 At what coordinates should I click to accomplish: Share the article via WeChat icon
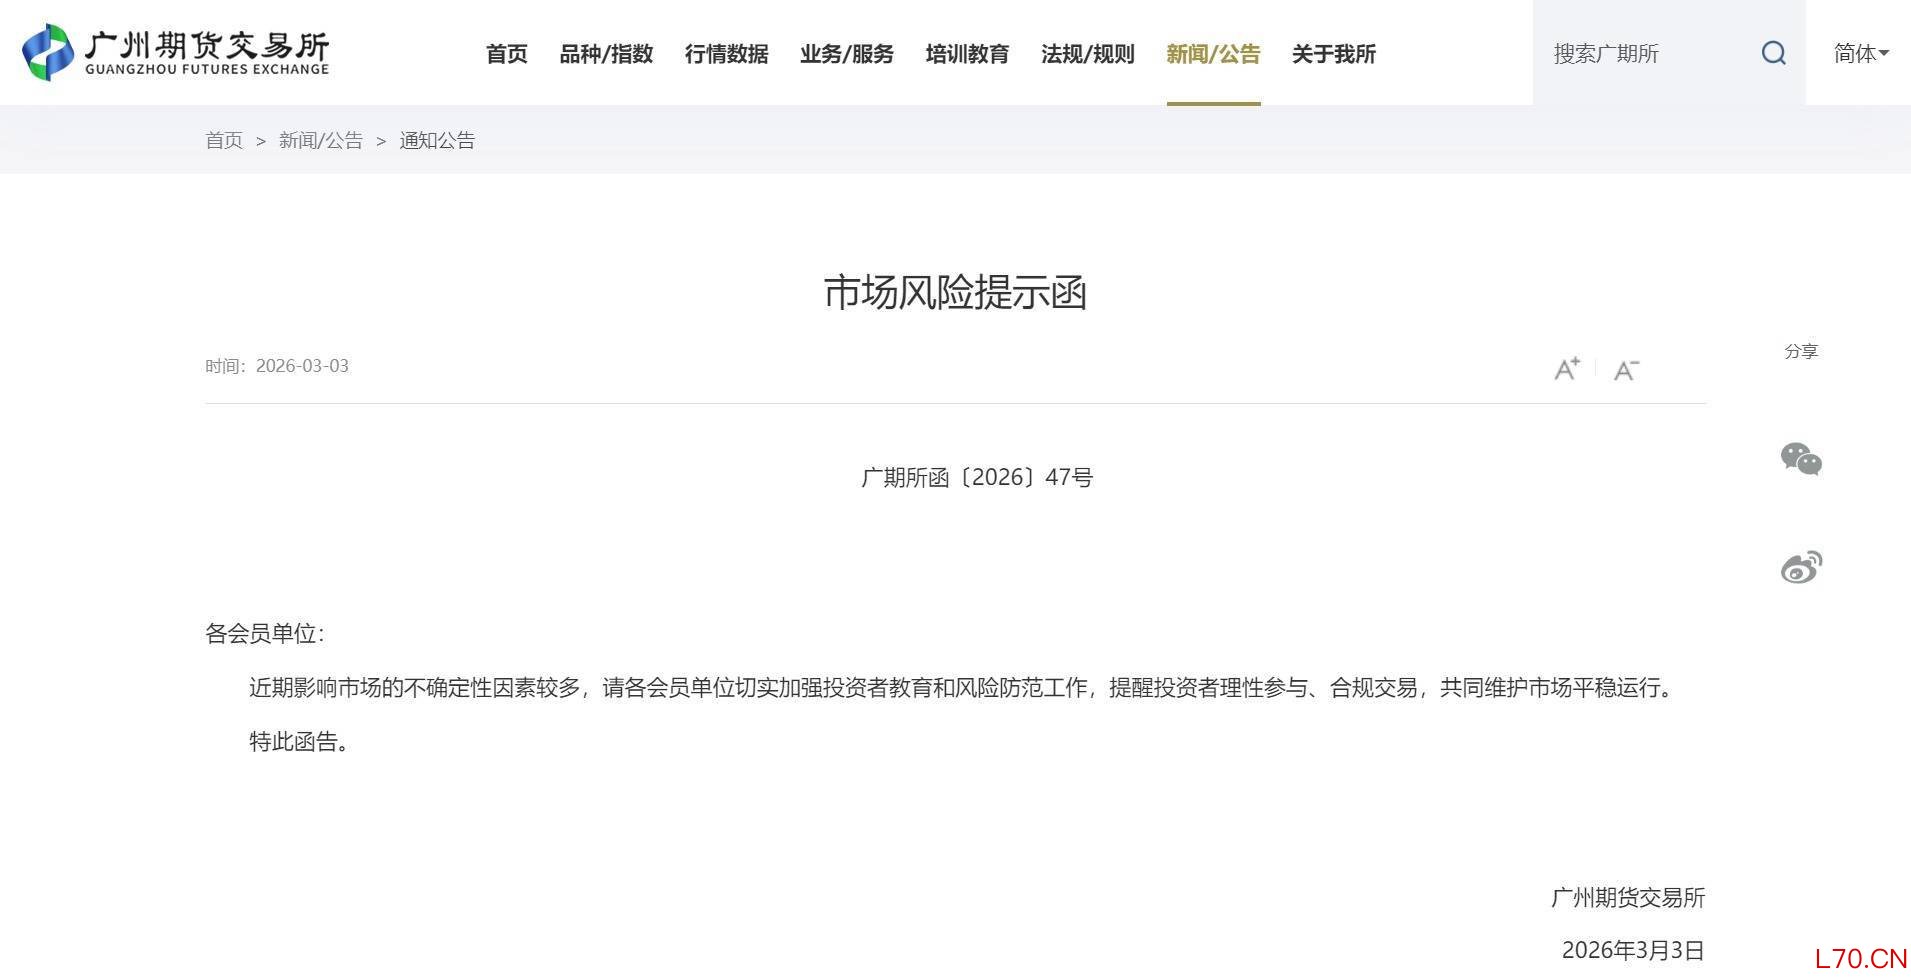coord(1800,459)
